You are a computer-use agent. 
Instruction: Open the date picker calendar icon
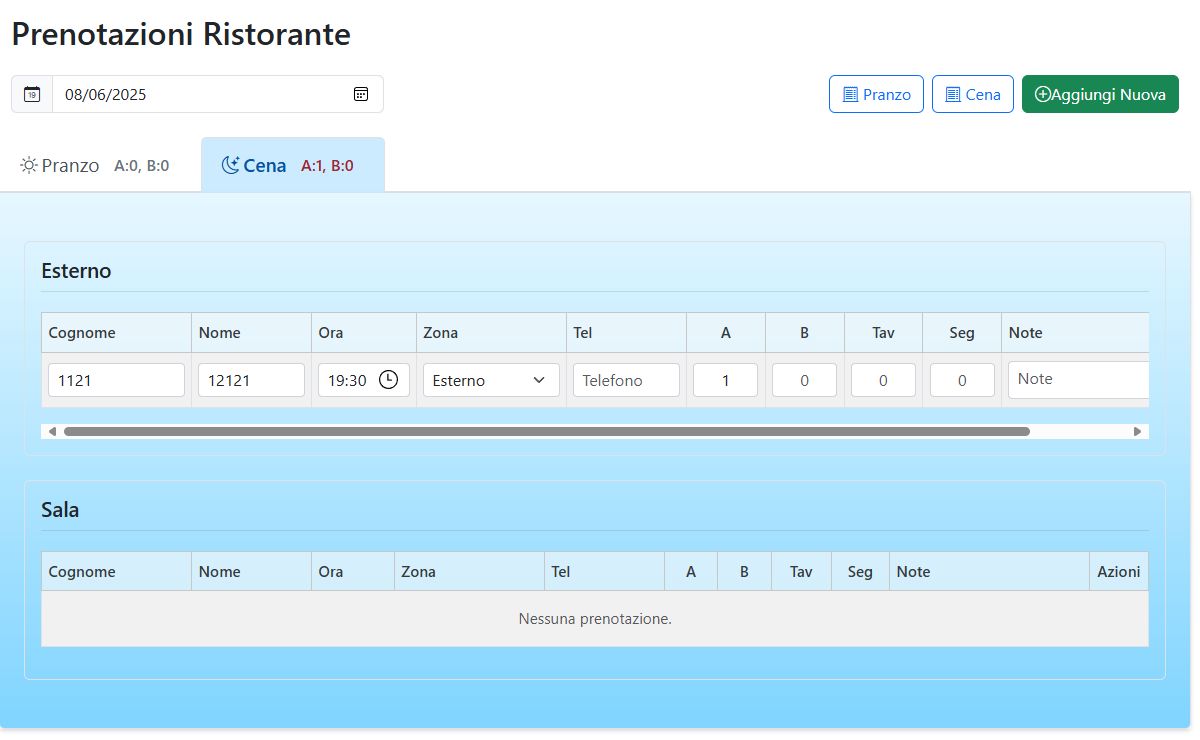tap(361, 94)
